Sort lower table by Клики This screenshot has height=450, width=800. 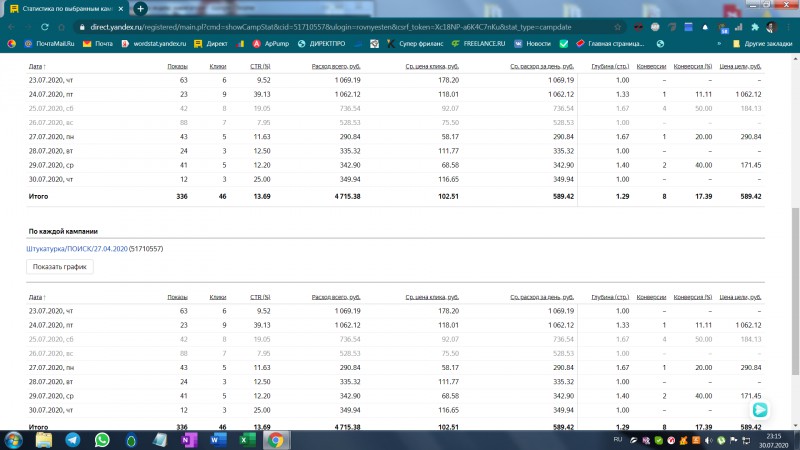click(218, 297)
